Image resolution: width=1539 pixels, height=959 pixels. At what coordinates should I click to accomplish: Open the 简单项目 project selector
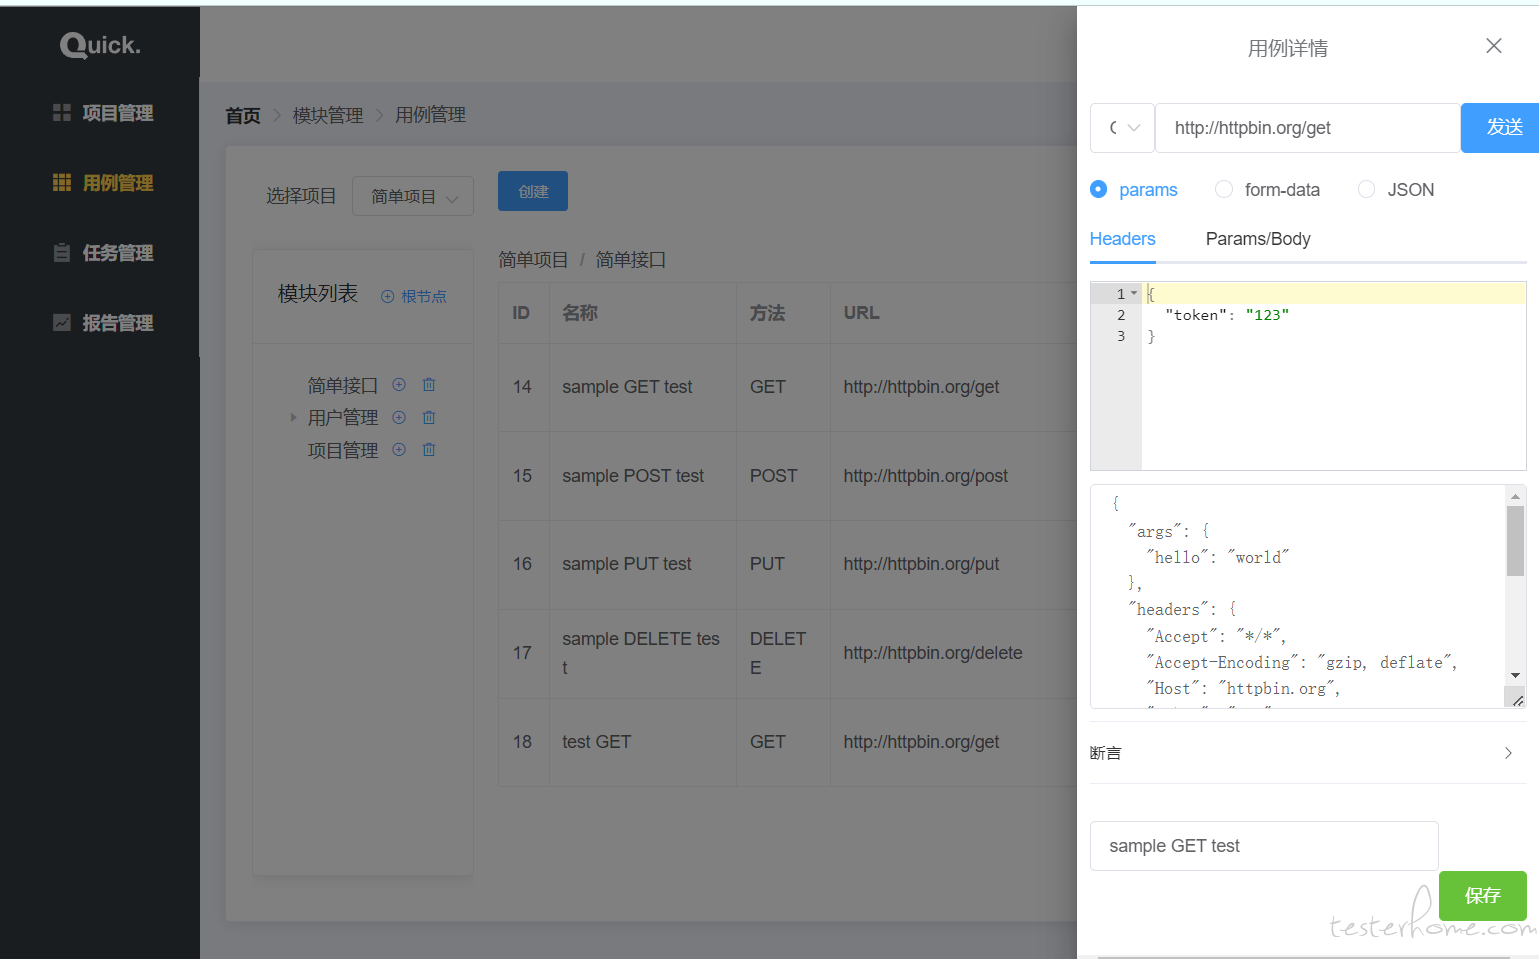pos(412,197)
